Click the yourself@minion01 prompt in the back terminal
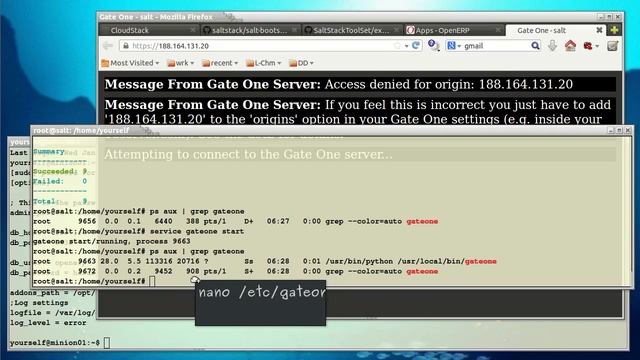The width and height of the screenshot is (640, 360). 55,342
